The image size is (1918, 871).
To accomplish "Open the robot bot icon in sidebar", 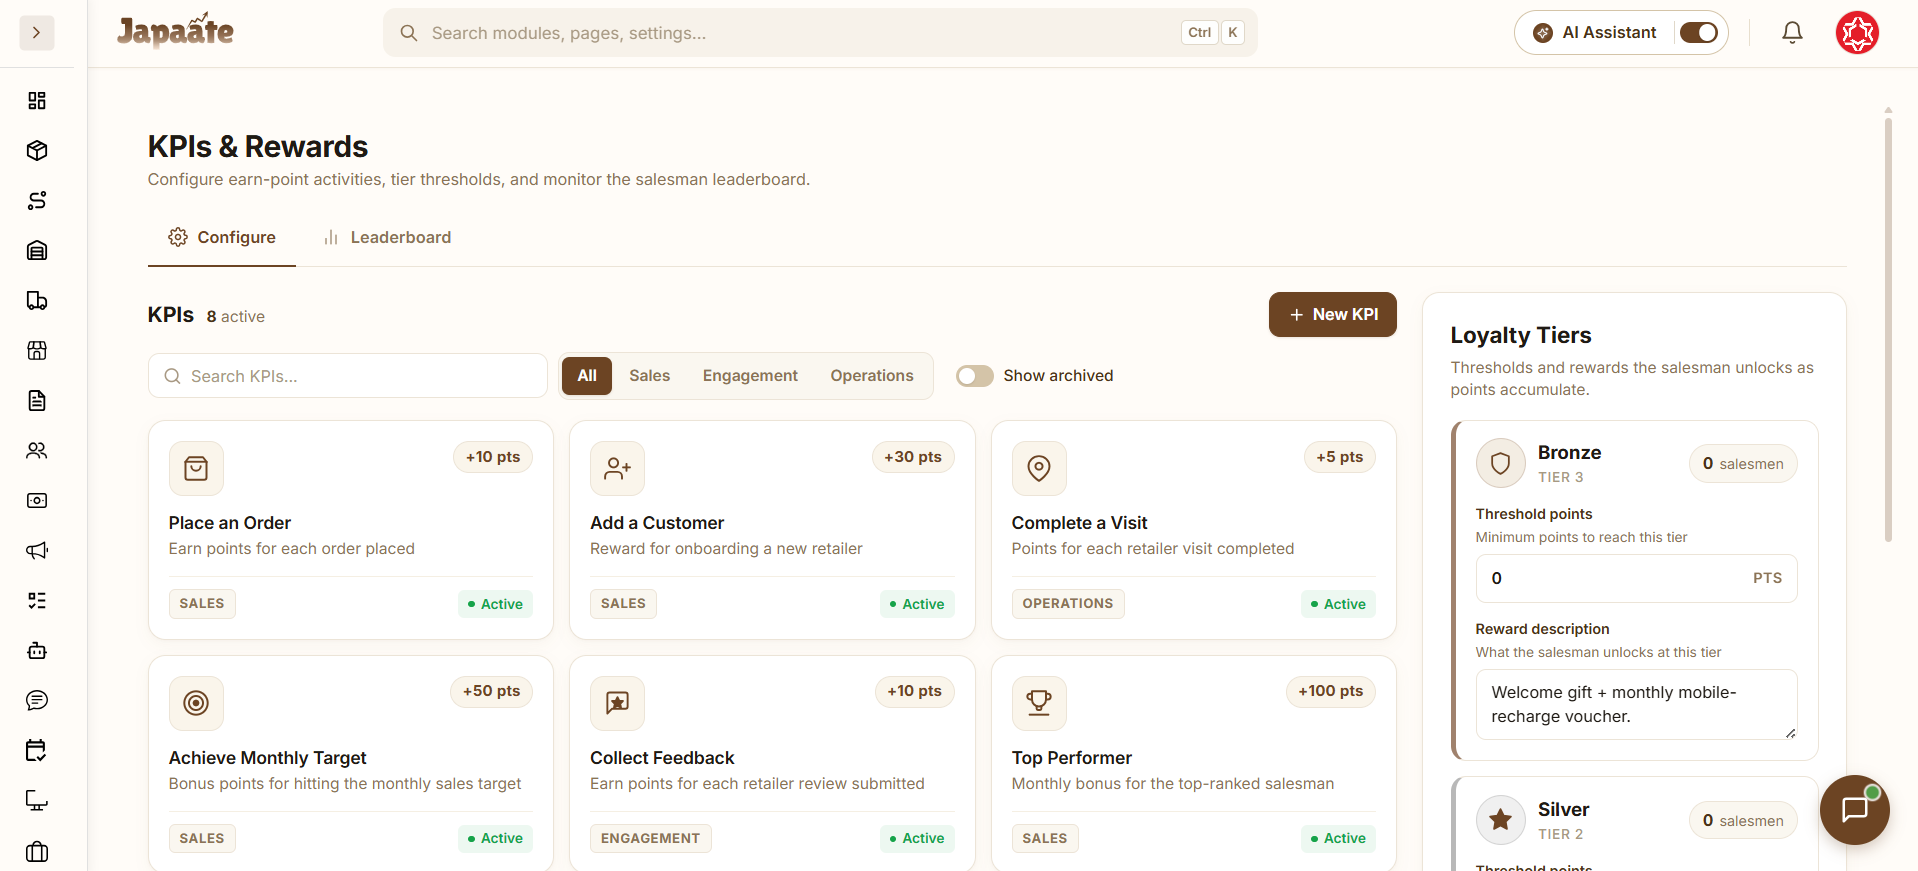I will click(x=37, y=650).
